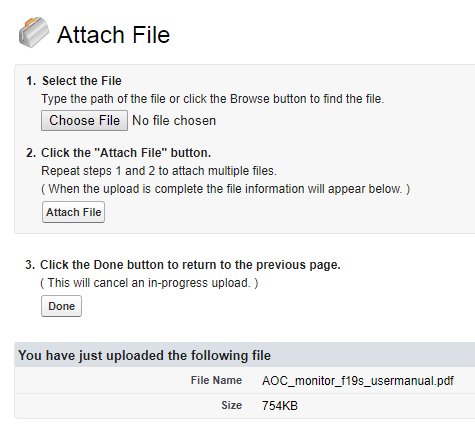The image size is (475, 426).
Task: Click the "This will cancel an in-progress upload" note
Action: (x=149, y=283)
